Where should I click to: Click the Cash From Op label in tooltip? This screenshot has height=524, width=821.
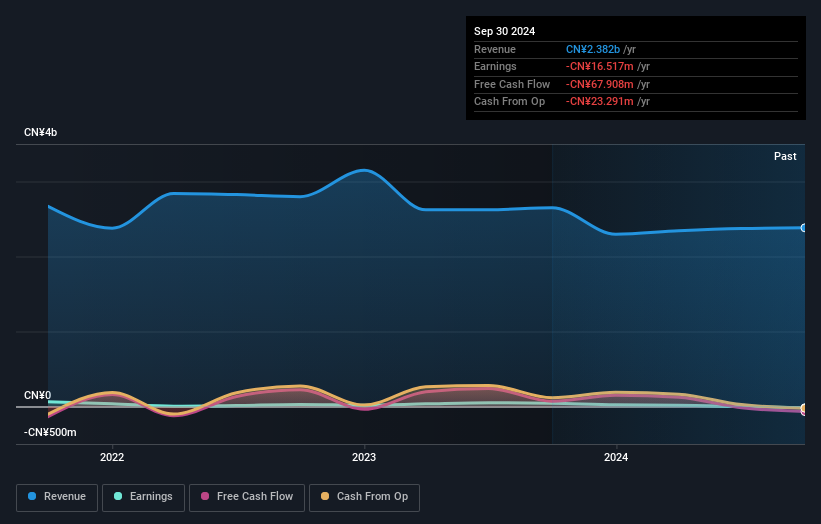click(509, 102)
